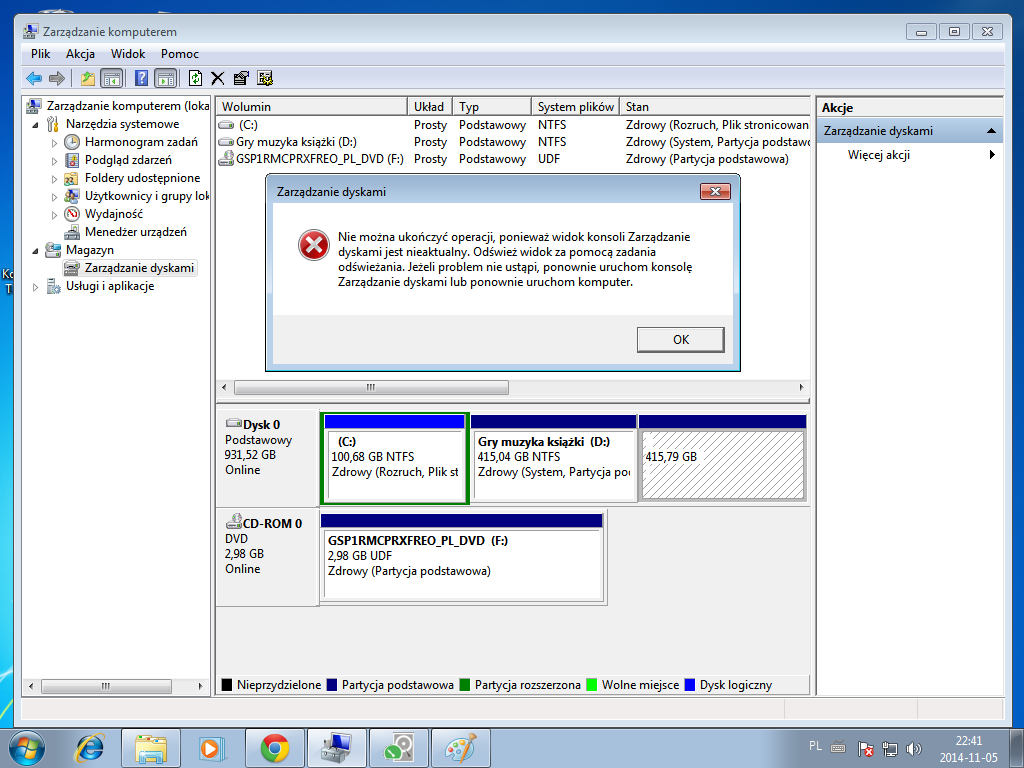Select Gry muzyka książki (D:) list row
This screenshot has width=1024, height=768.
pos(513,142)
